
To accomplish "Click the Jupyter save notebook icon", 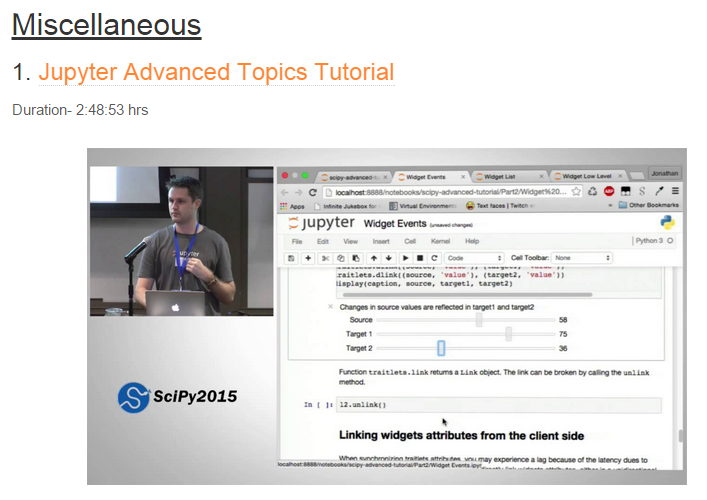I will pos(291,258).
